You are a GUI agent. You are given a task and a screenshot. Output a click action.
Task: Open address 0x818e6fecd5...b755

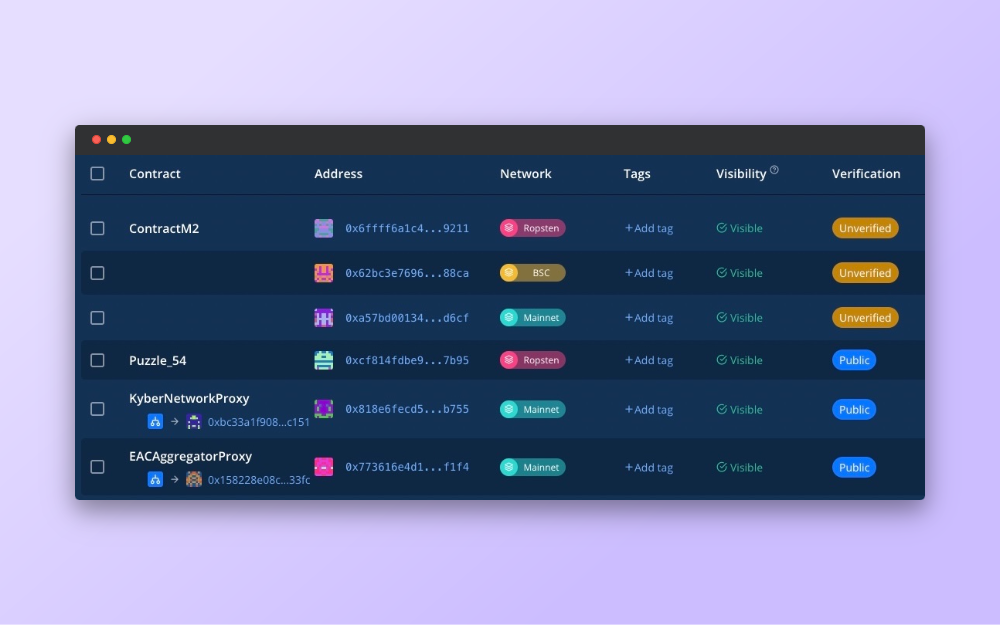407,409
